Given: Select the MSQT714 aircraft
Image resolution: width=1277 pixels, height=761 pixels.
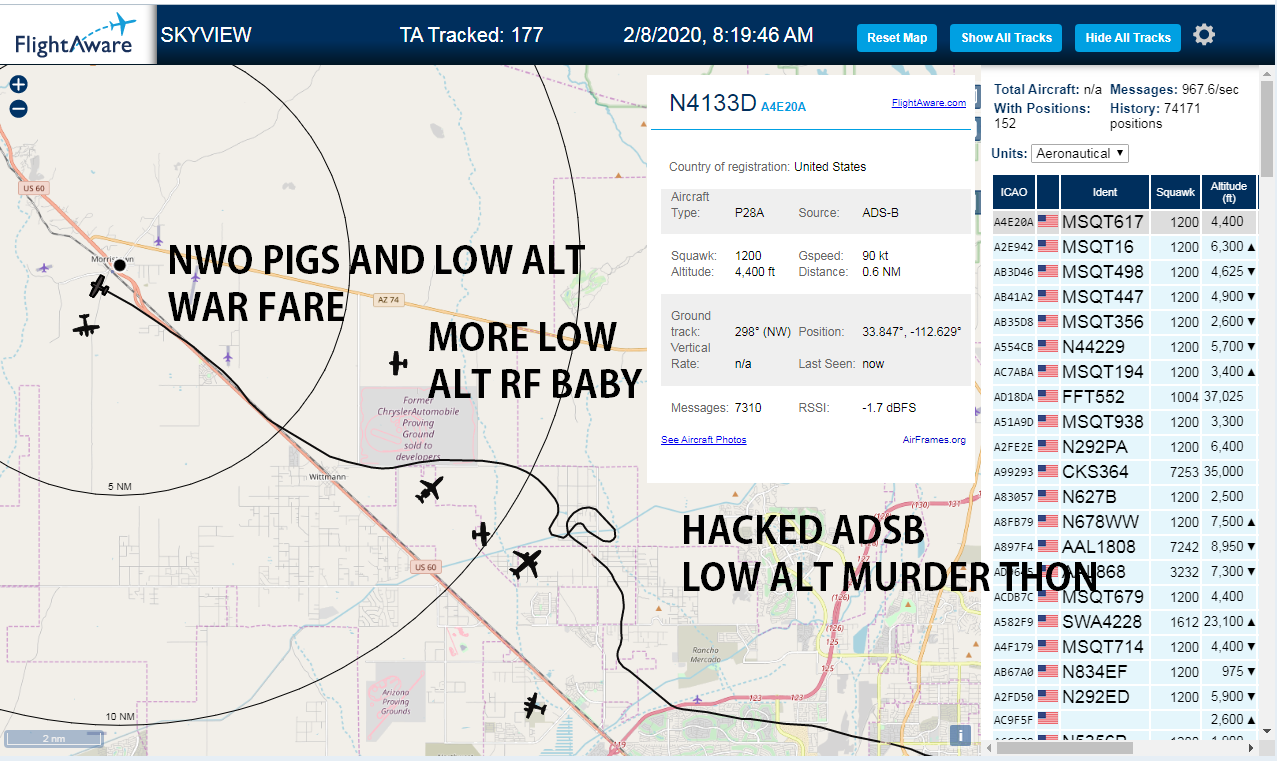Looking at the screenshot, I should click(x=1124, y=647).
